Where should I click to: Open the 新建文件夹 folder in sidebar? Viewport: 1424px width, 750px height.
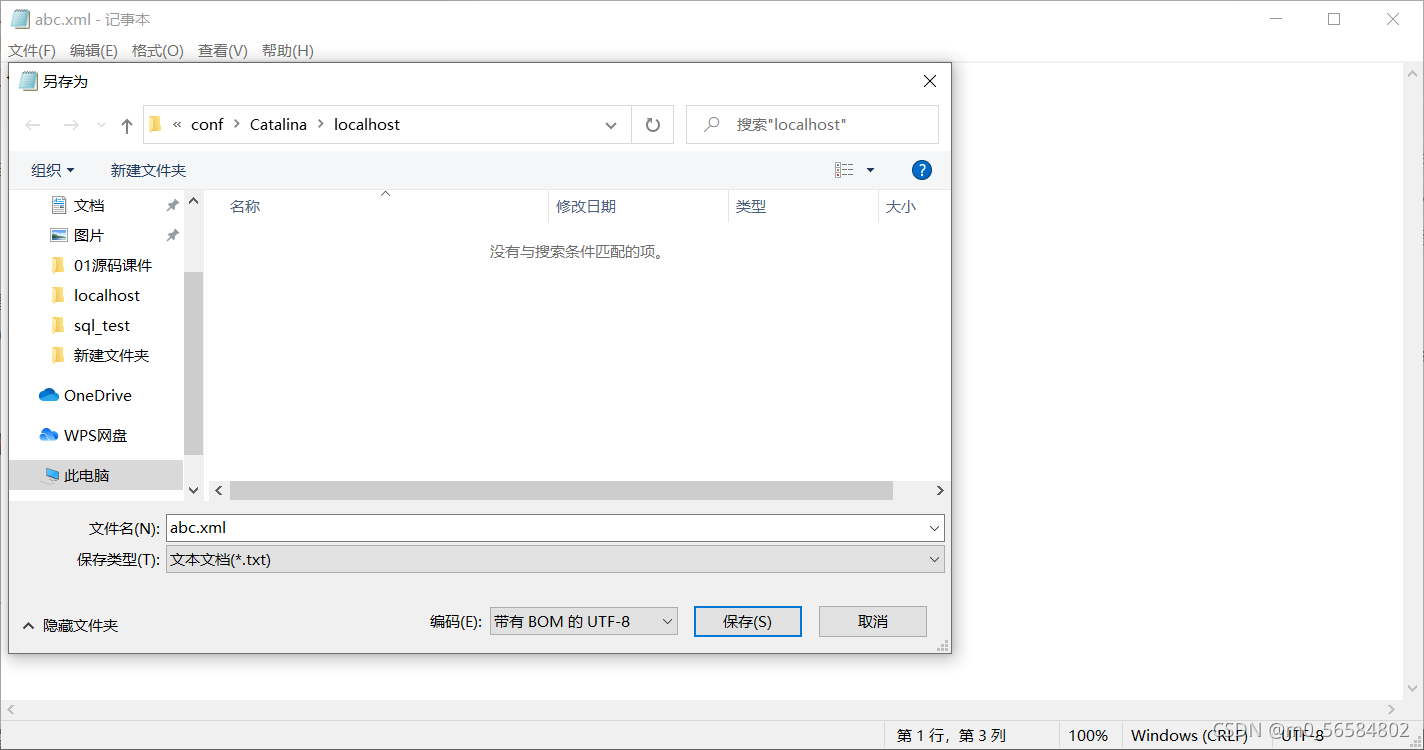click(x=111, y=355)
